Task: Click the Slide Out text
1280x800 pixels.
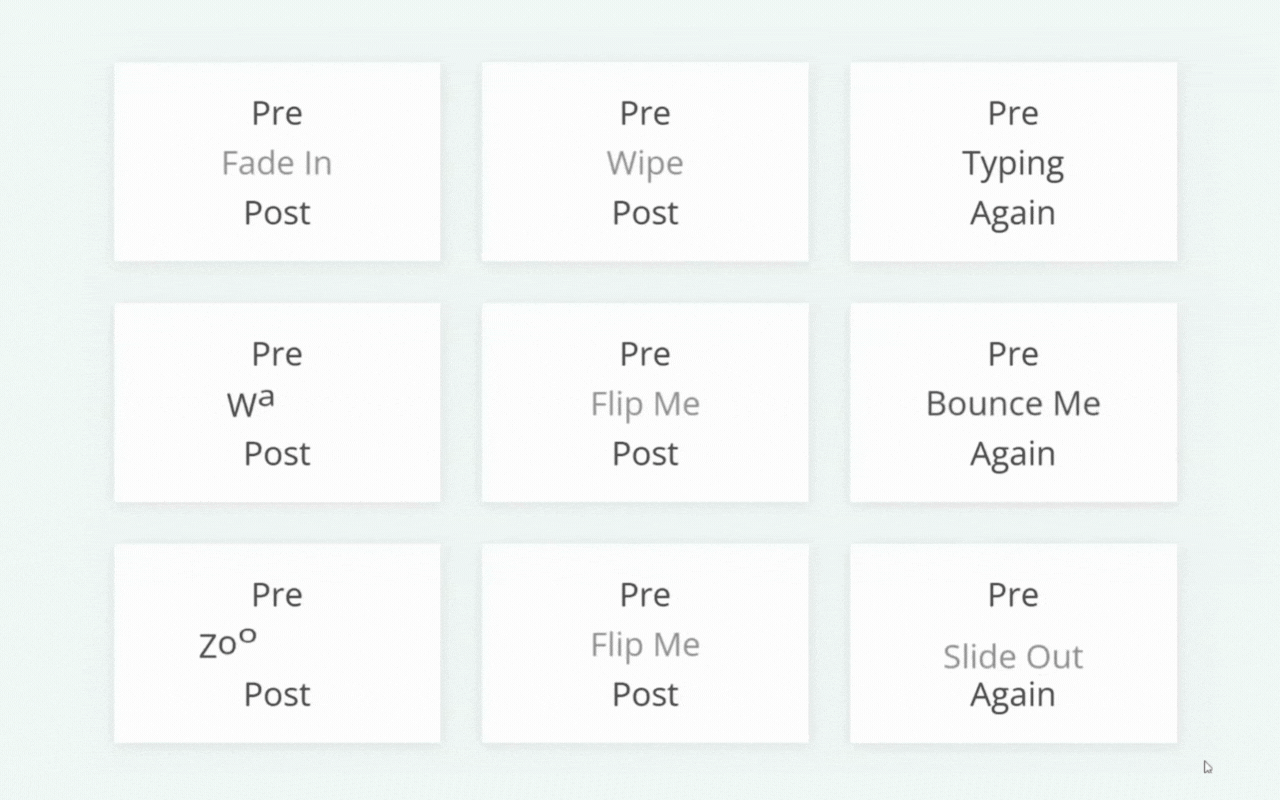Action: [x=1013, y=657]
